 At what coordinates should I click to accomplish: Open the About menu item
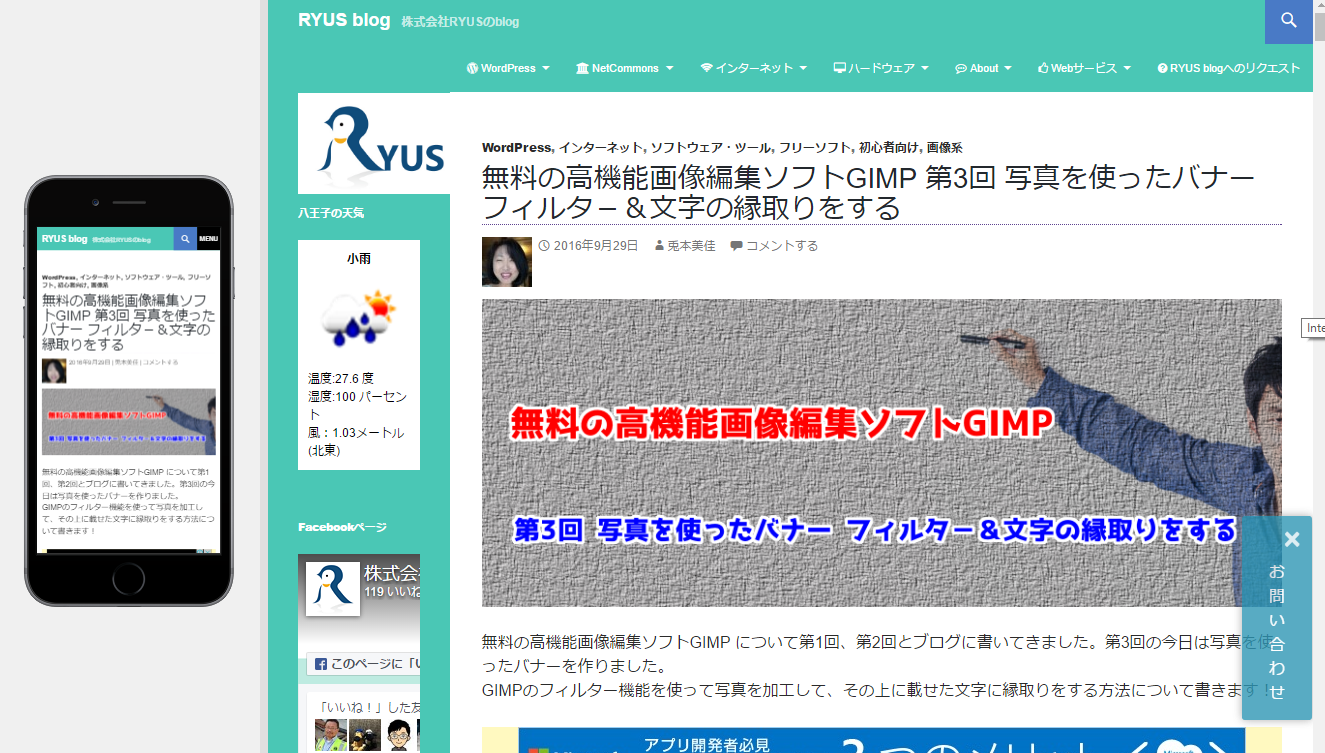[x=983, y=68]
